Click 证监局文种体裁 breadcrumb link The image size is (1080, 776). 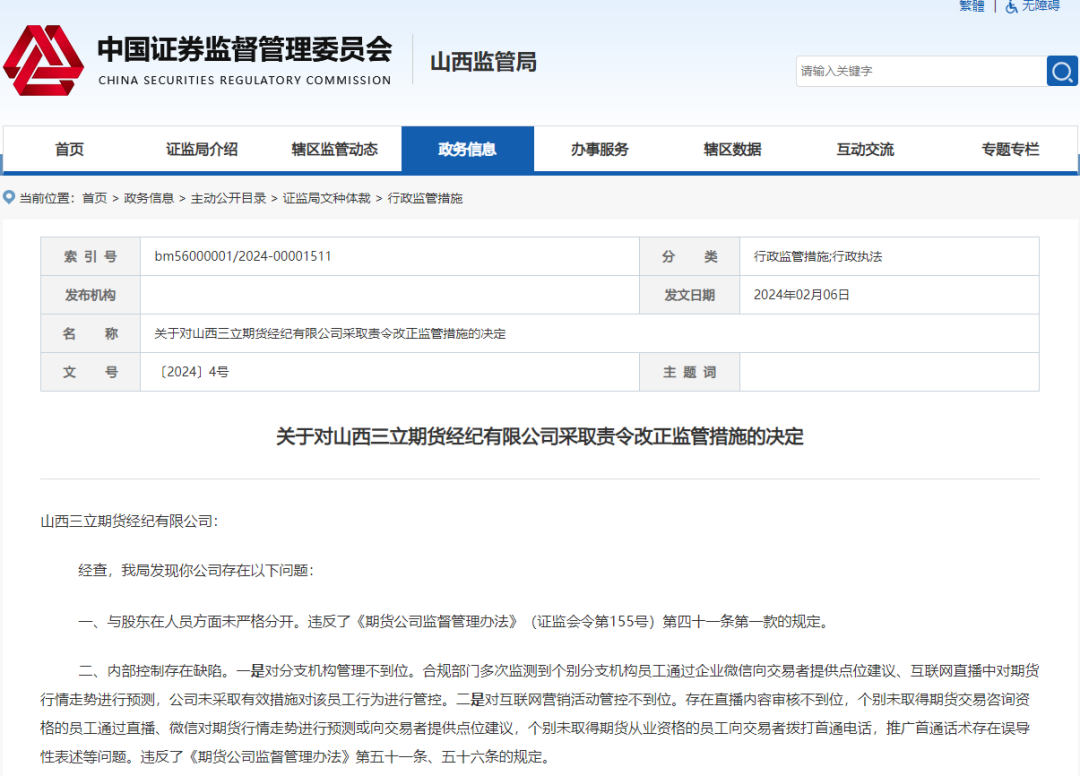pyautogui.click(x=326, y=198)
